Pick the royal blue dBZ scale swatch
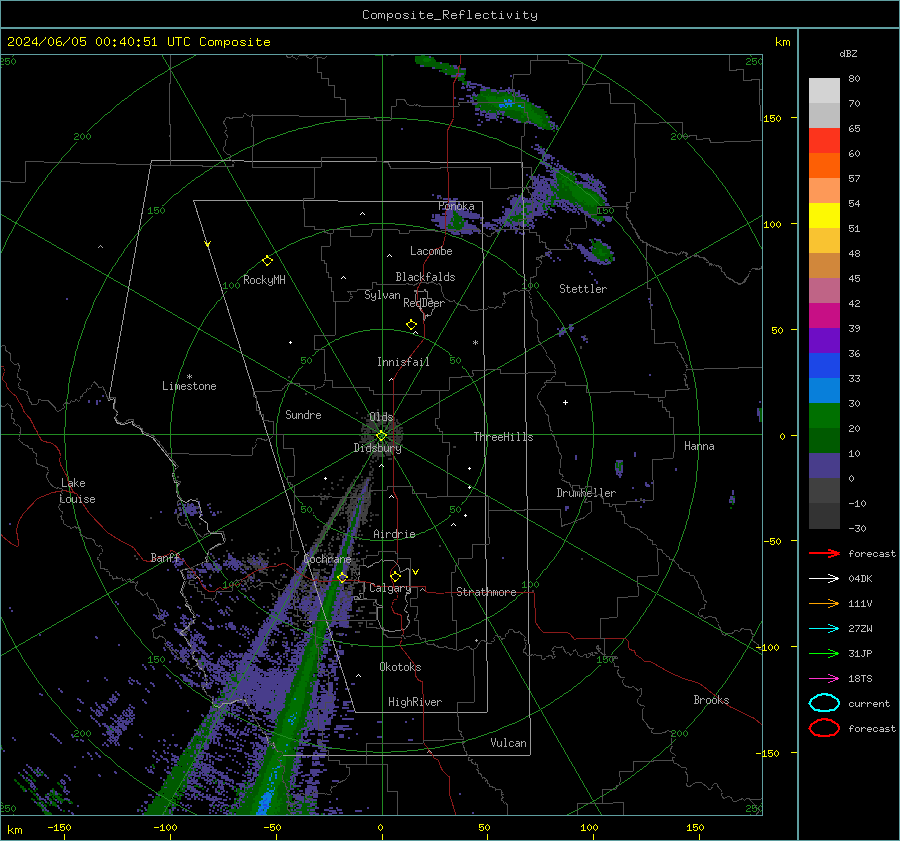The image size is (900, 841). click(x=824, y=365)
